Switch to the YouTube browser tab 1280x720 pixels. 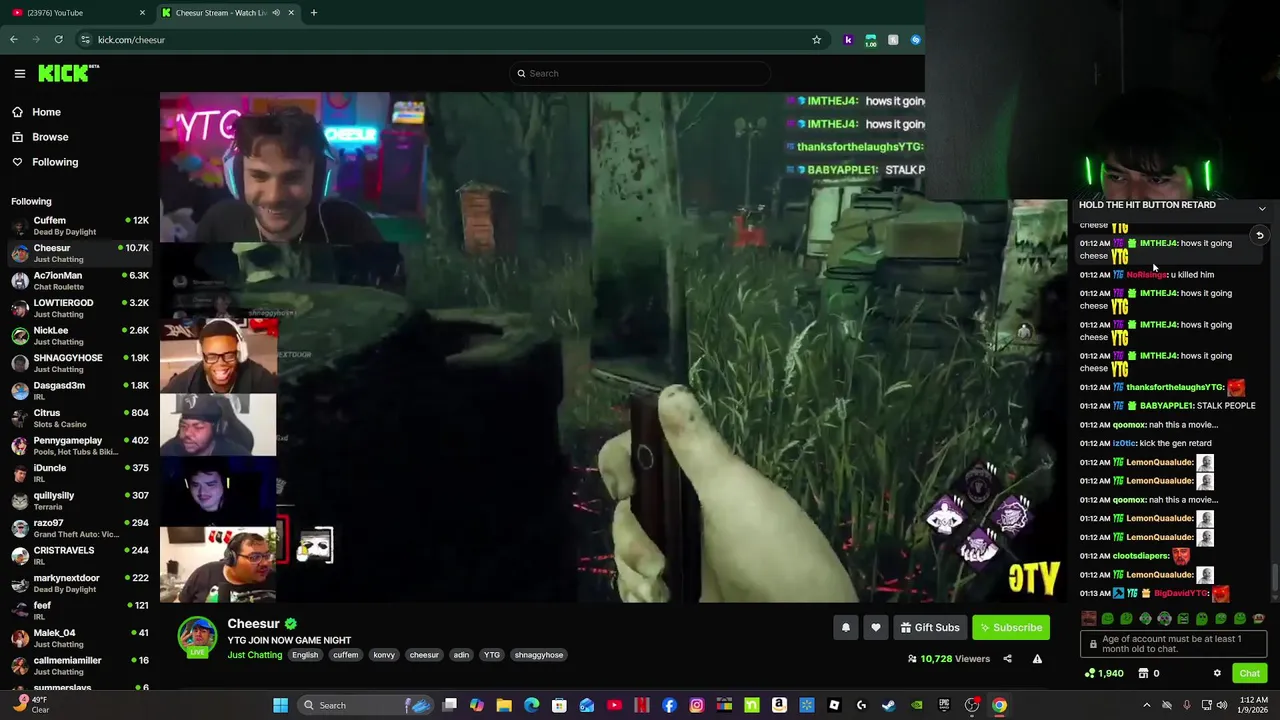pos(77,13)
